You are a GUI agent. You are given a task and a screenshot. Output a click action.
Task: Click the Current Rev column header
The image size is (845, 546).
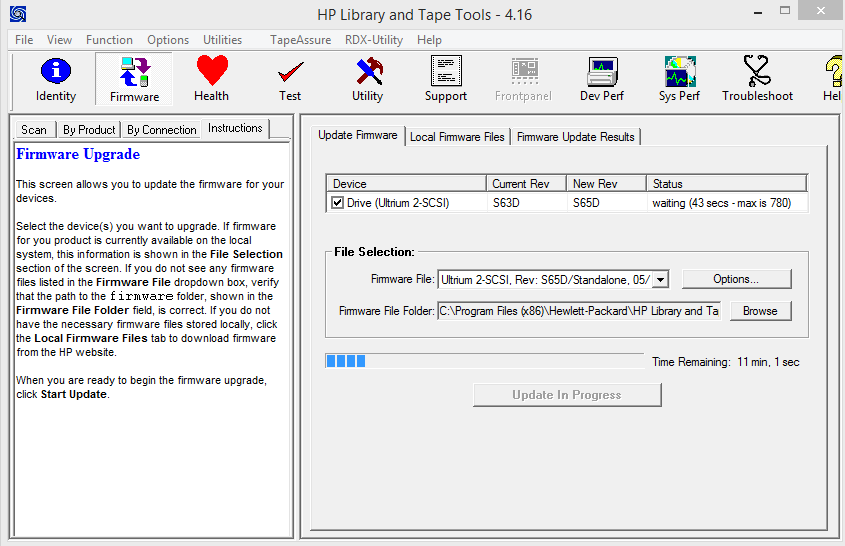click(527, 184)
